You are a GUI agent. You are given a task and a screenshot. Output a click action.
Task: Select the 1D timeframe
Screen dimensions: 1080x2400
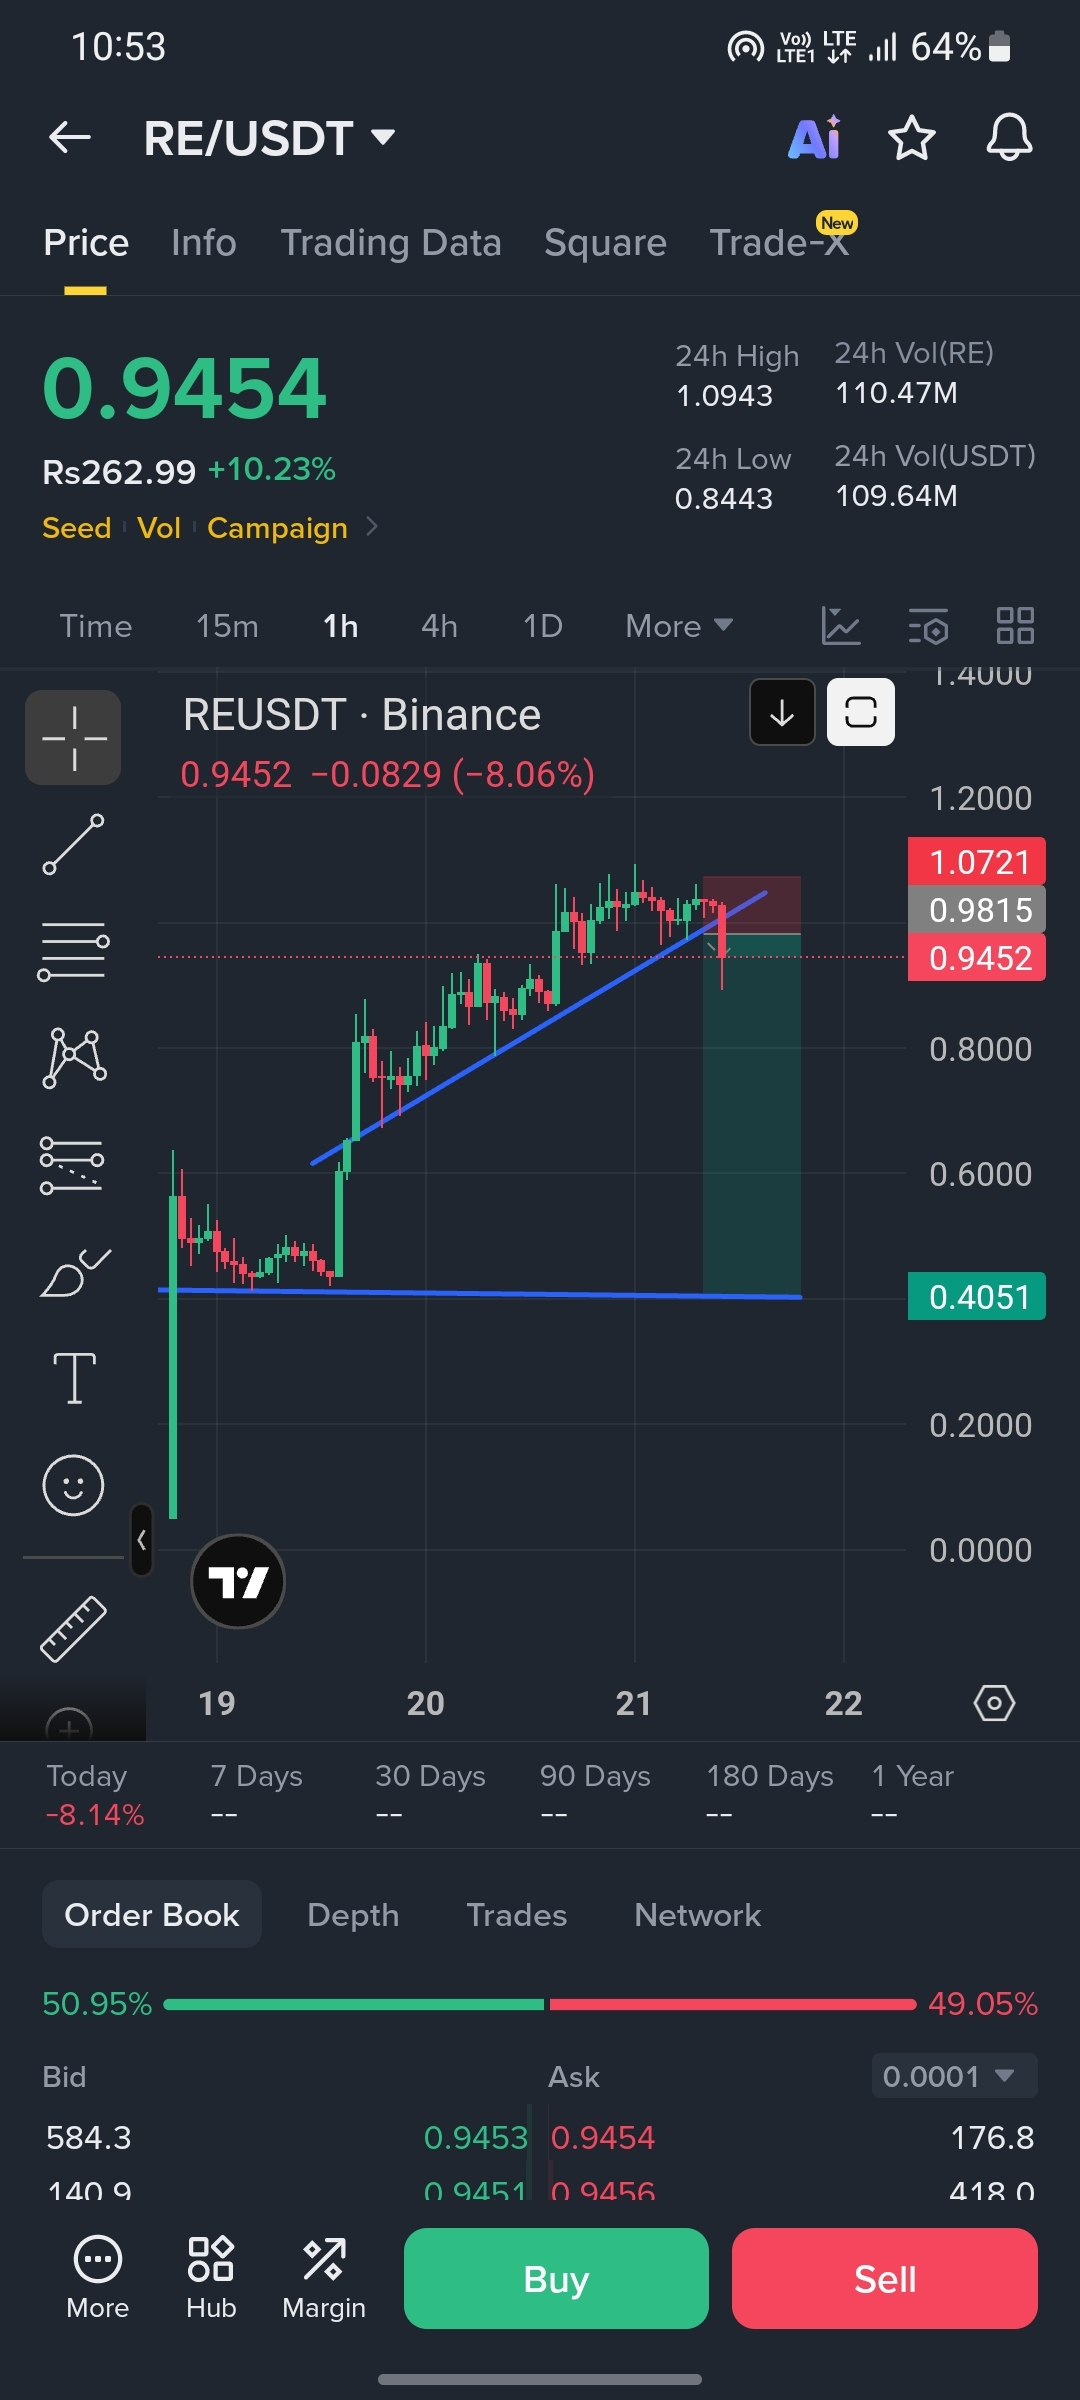pyautogui.click(x=543, y=626)
